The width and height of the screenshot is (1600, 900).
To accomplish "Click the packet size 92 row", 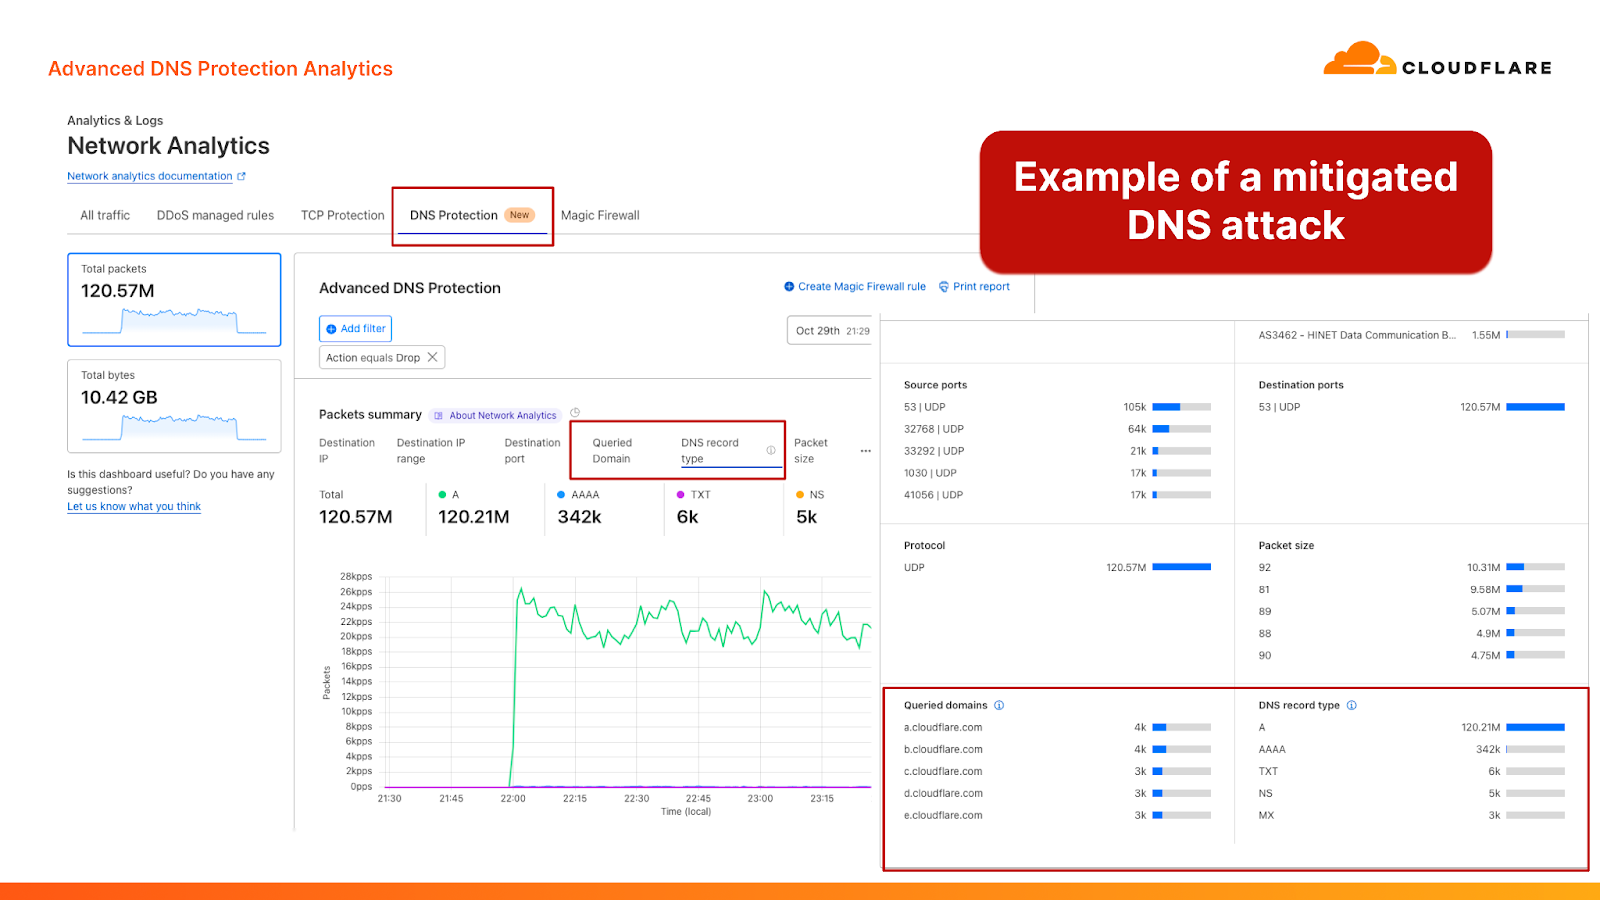I will point(1411,568).
